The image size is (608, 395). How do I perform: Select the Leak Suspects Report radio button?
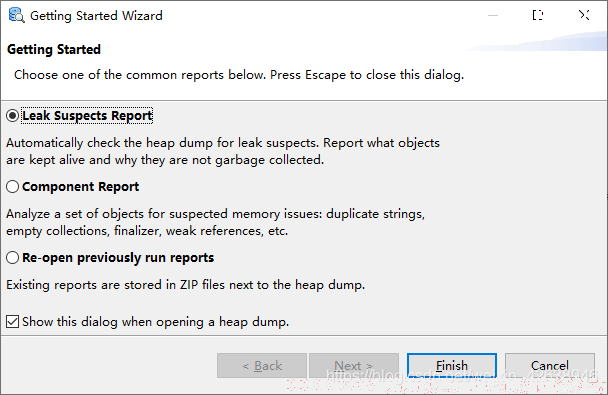tap(12, 116)
